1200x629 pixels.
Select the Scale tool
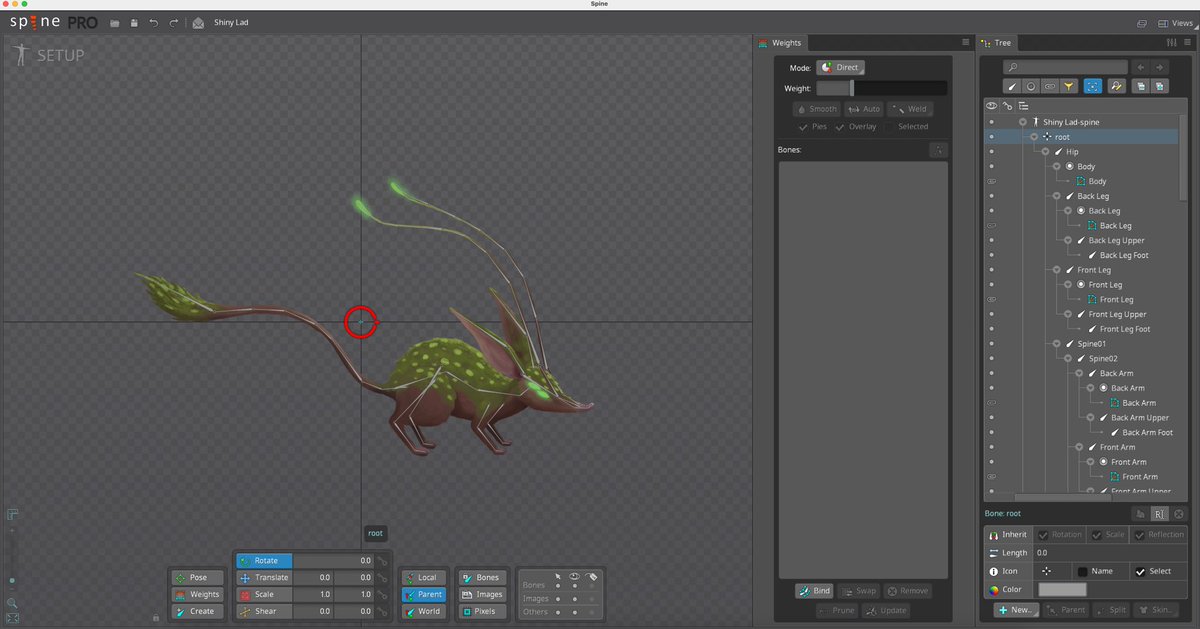[263, 594]
